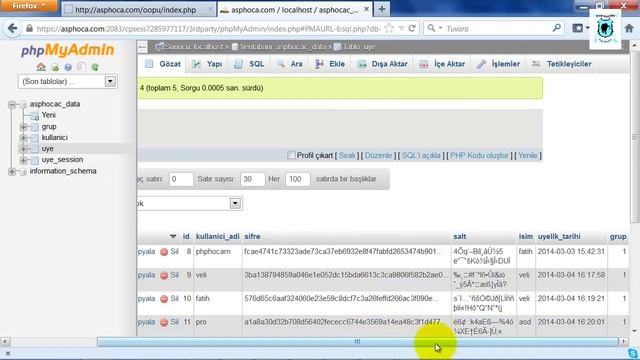This screenshot has width=640, height=360.
Task: Click the horizontal scrollbar thumb
Action: (x=357, y=342)
